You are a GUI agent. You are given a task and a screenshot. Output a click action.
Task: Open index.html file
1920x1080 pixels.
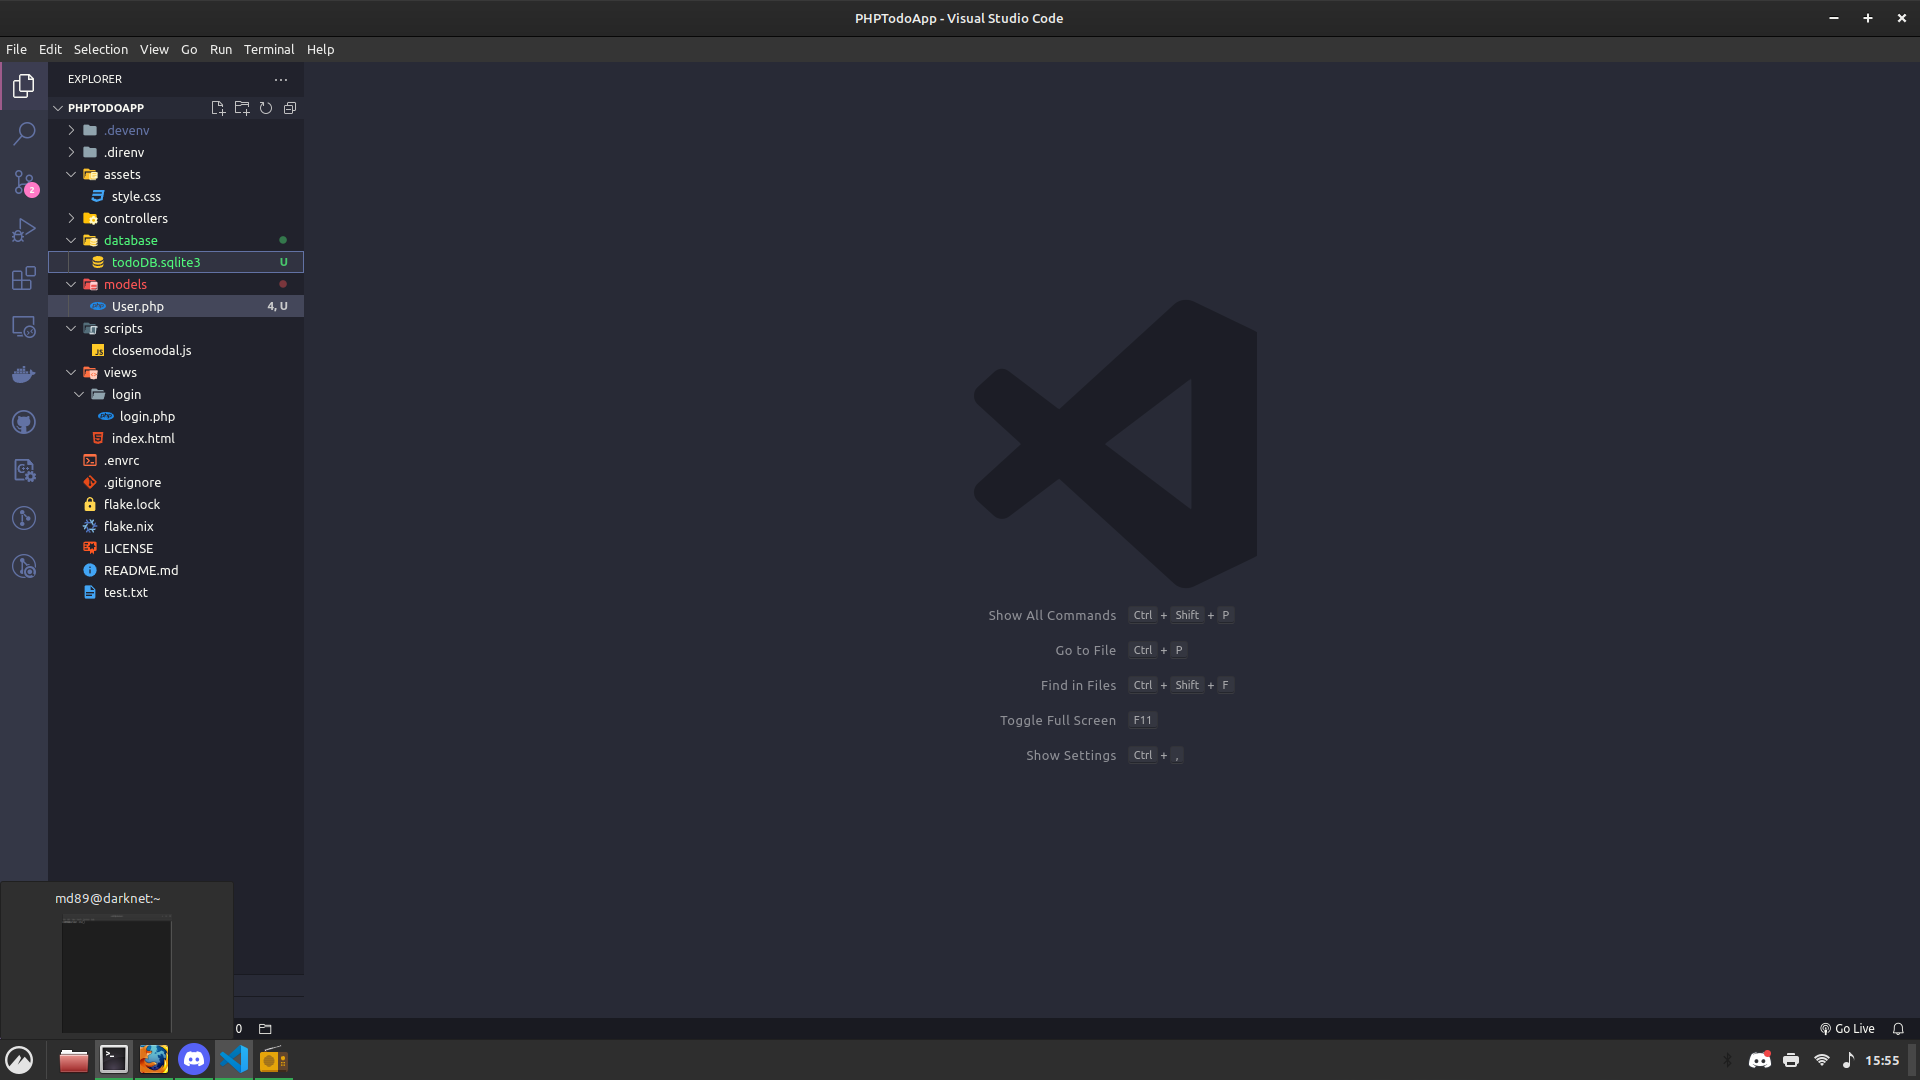tap(176, 438)
